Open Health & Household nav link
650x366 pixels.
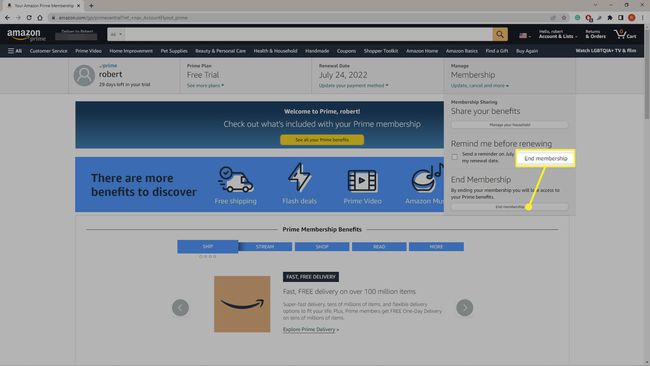pos(275,51)
